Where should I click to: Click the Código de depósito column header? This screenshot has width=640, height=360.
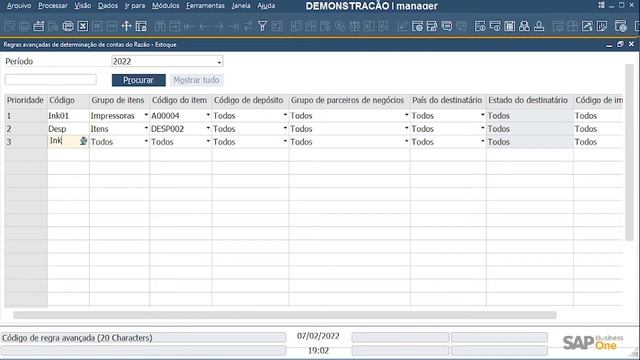click(x=250, y=100)
